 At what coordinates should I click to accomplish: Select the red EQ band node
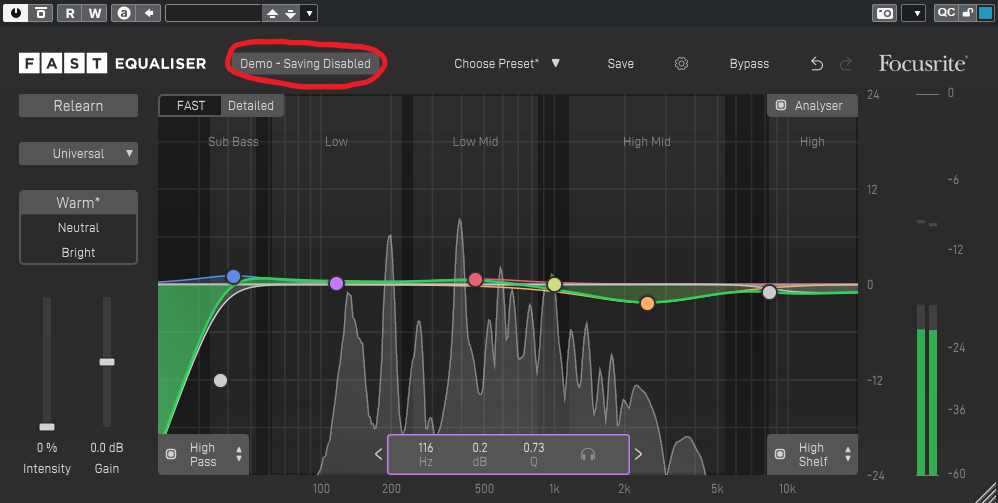[x=475, y=280]
